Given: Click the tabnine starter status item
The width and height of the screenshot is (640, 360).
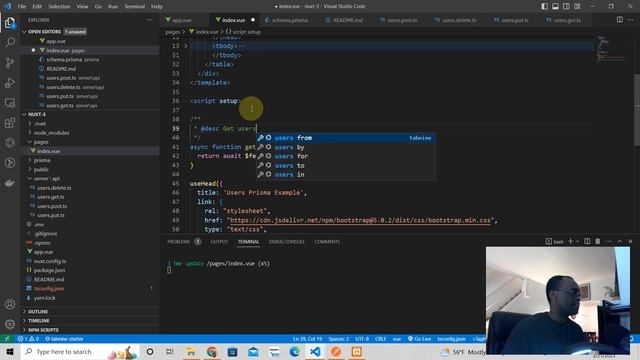Looking at the screenshot, I should click(64, 339).
